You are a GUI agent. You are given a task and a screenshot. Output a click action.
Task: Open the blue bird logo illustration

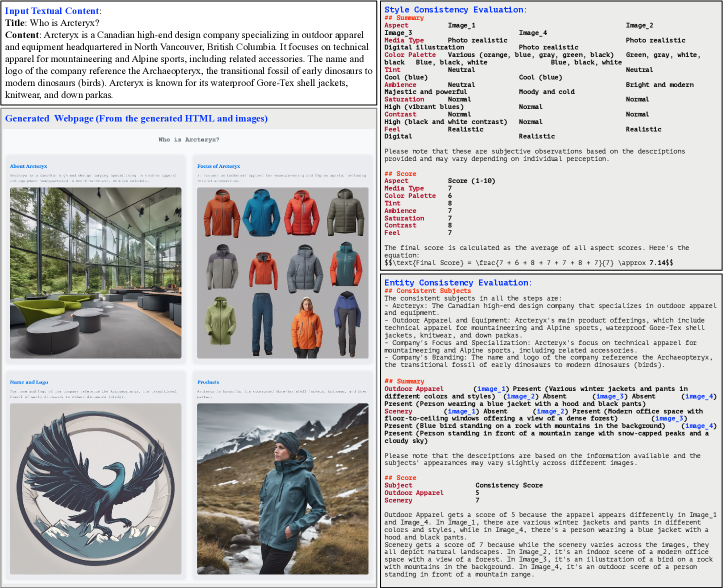(x=96, y=489)
